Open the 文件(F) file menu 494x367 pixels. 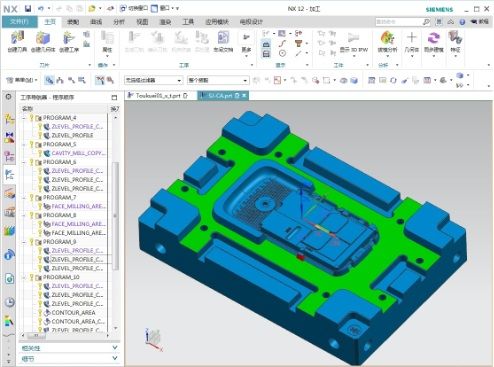19,22
